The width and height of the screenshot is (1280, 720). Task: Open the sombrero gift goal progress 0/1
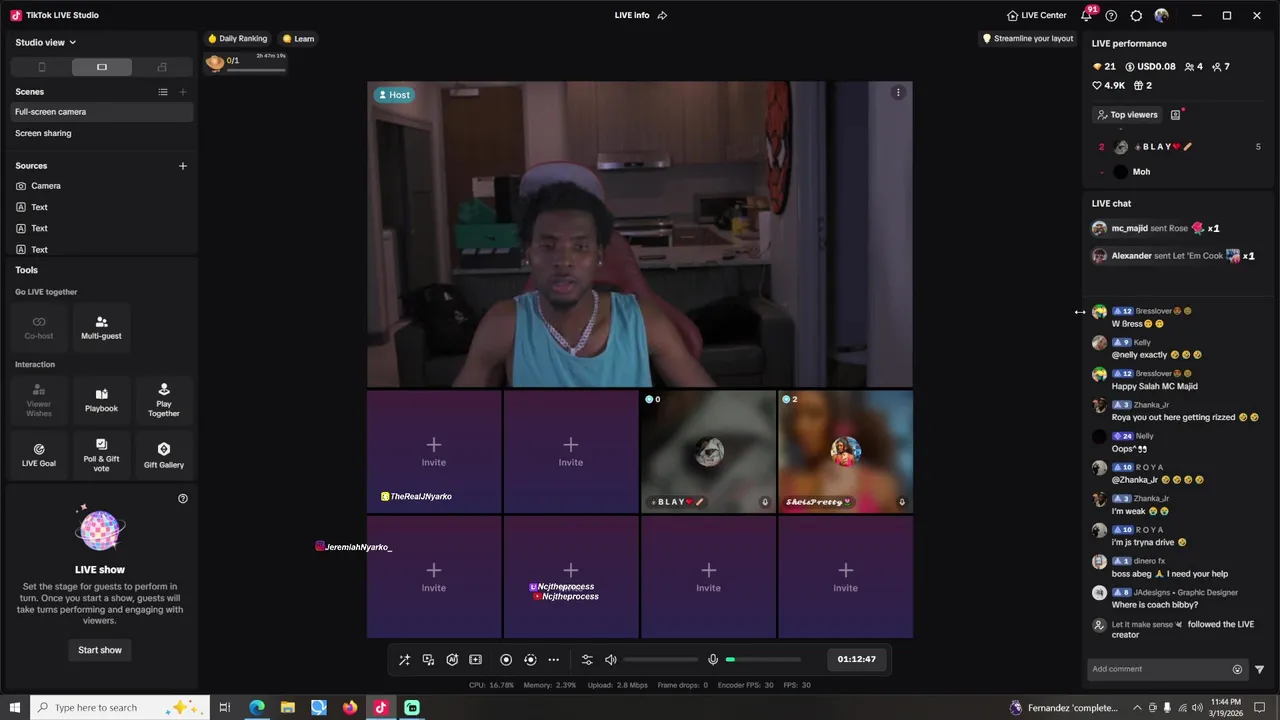pos(245,63)
